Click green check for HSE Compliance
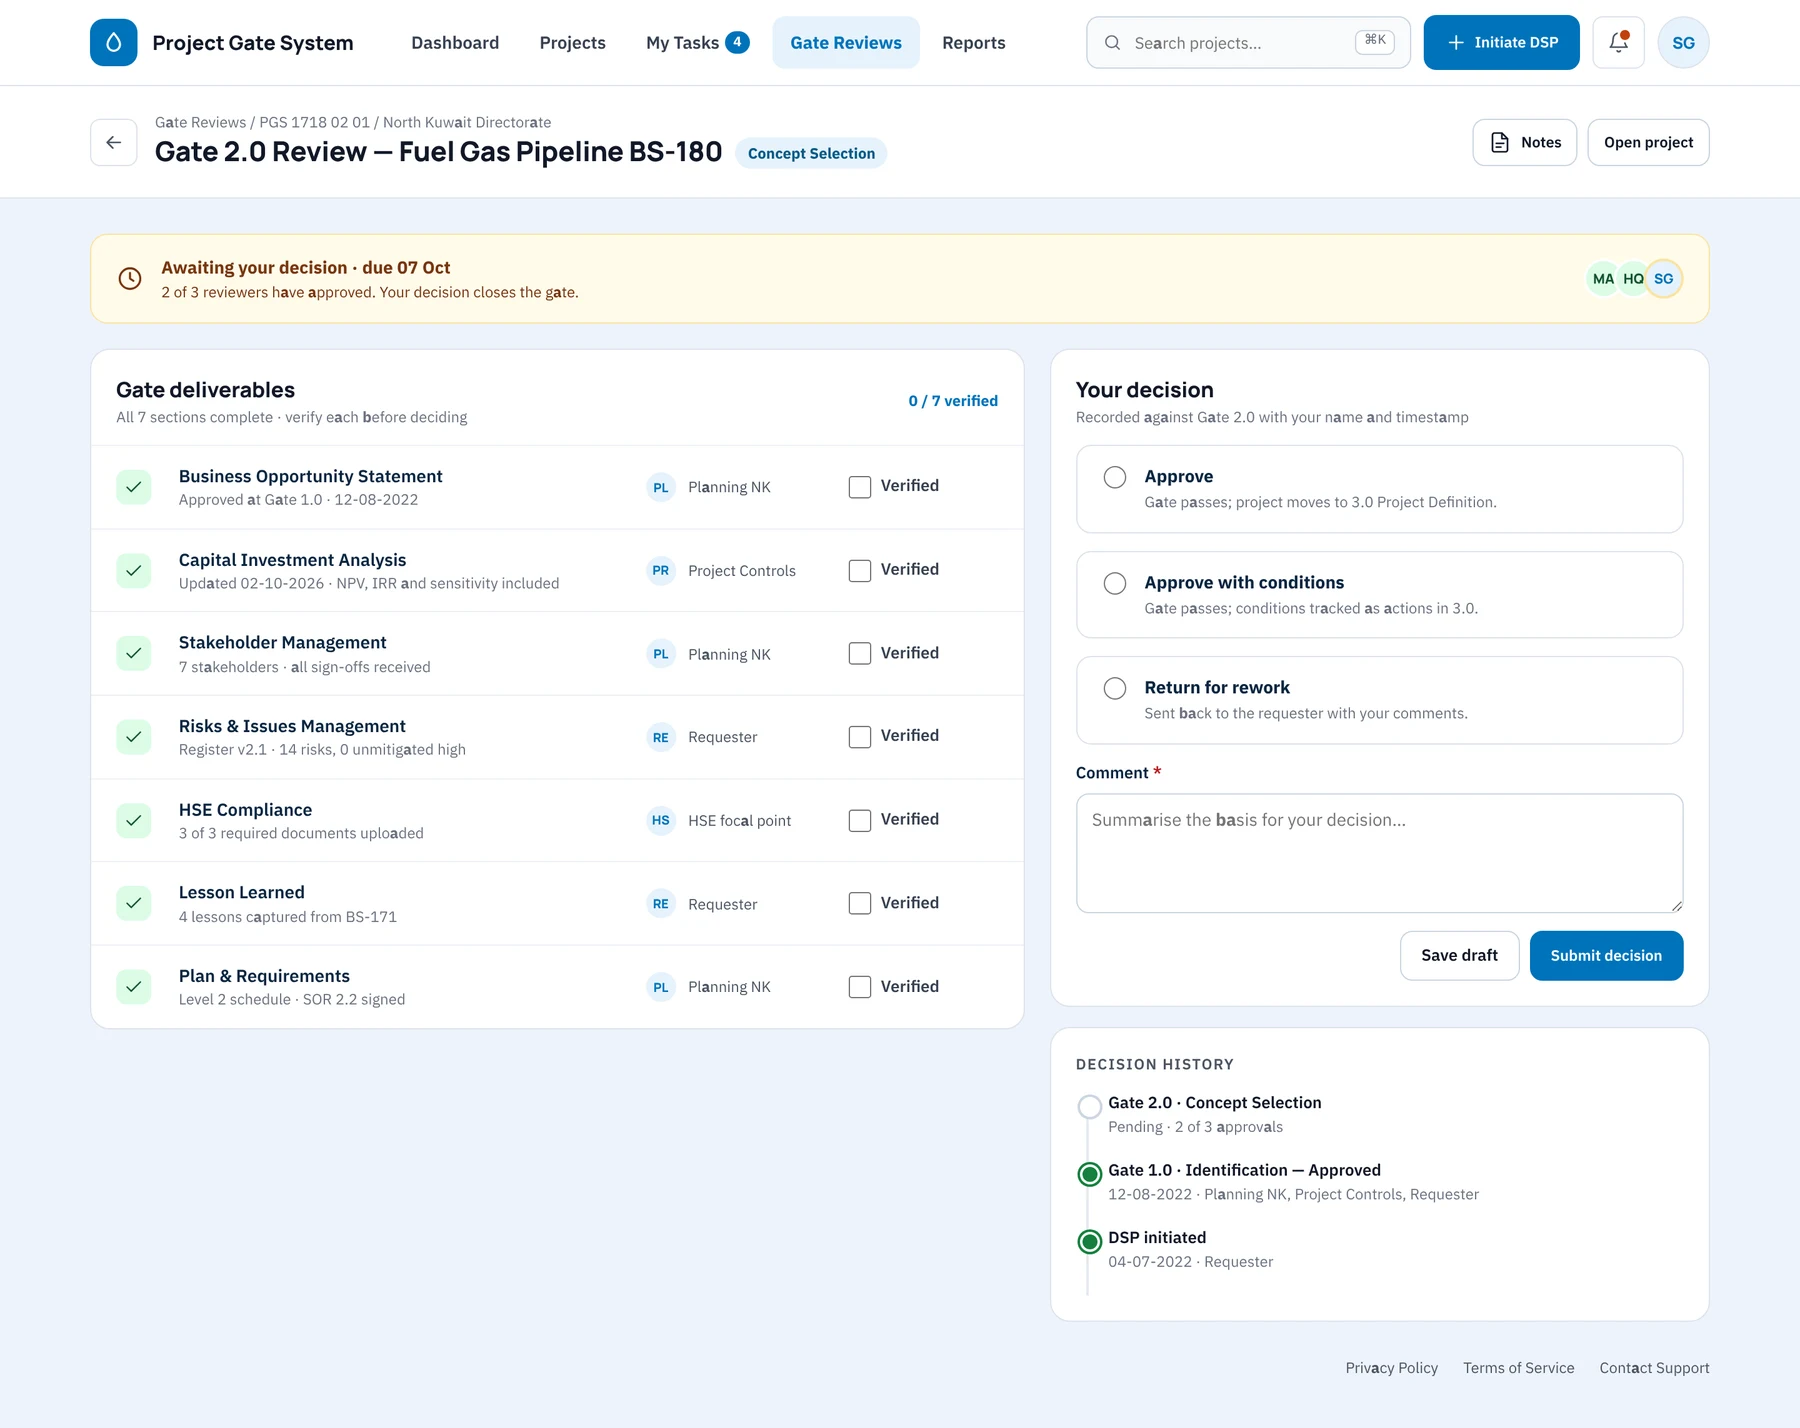 click(x=134, y=821)
